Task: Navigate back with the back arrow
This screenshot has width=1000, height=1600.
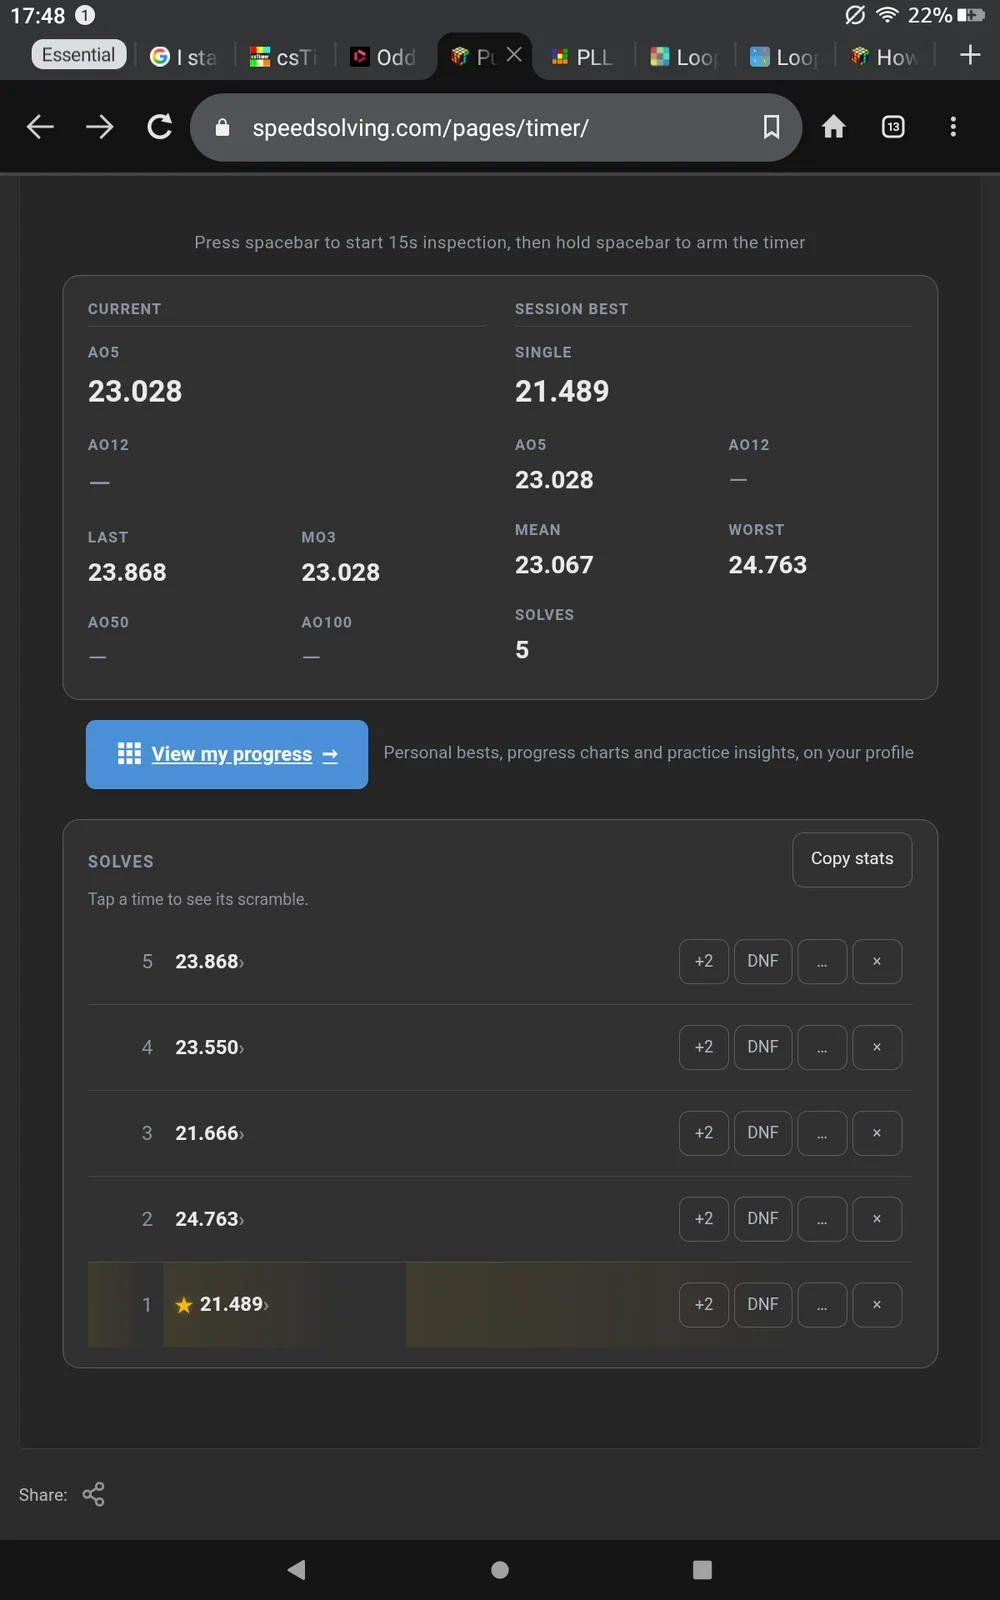Action: tap(40, 127)
